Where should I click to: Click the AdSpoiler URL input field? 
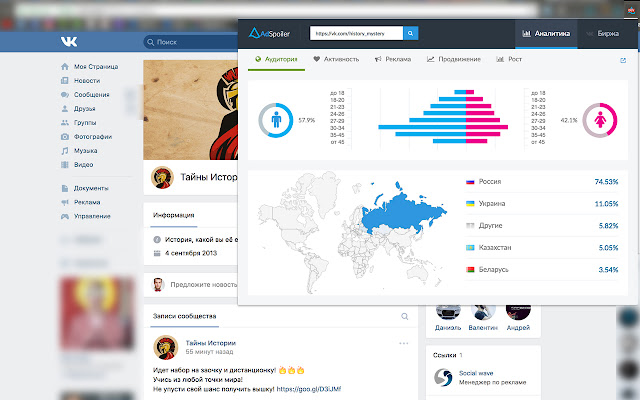click(x=355, y=33)
